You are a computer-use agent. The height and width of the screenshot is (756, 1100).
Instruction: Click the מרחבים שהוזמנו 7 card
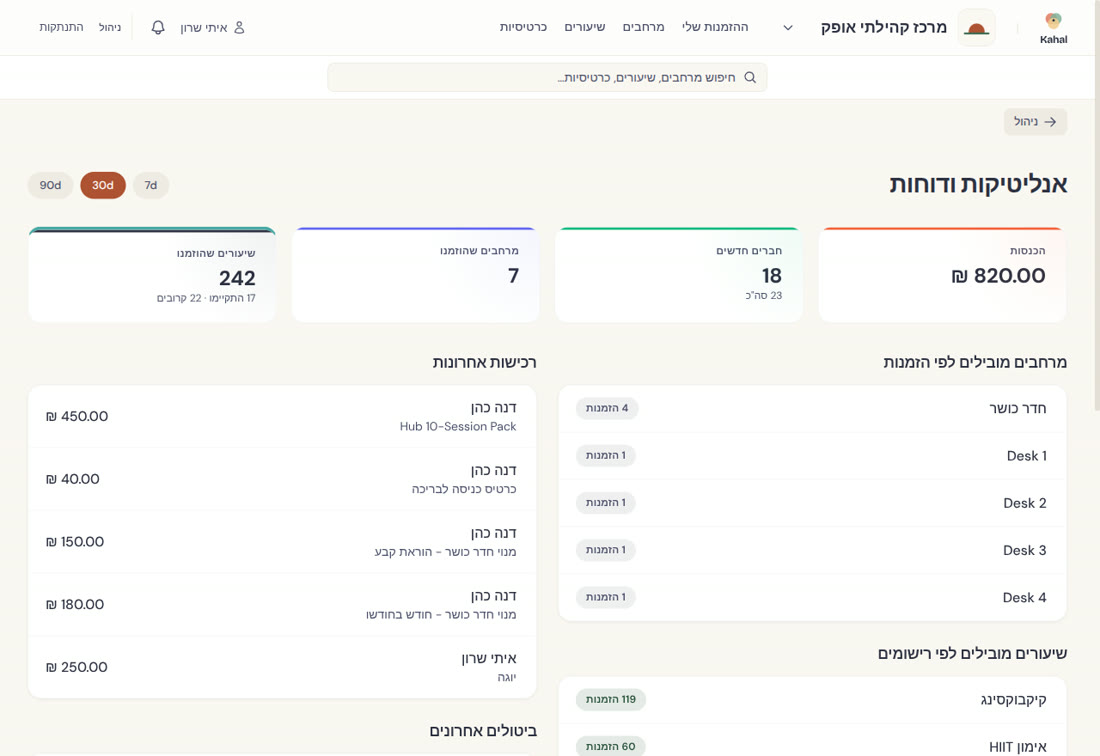click(x=415, y=275)
